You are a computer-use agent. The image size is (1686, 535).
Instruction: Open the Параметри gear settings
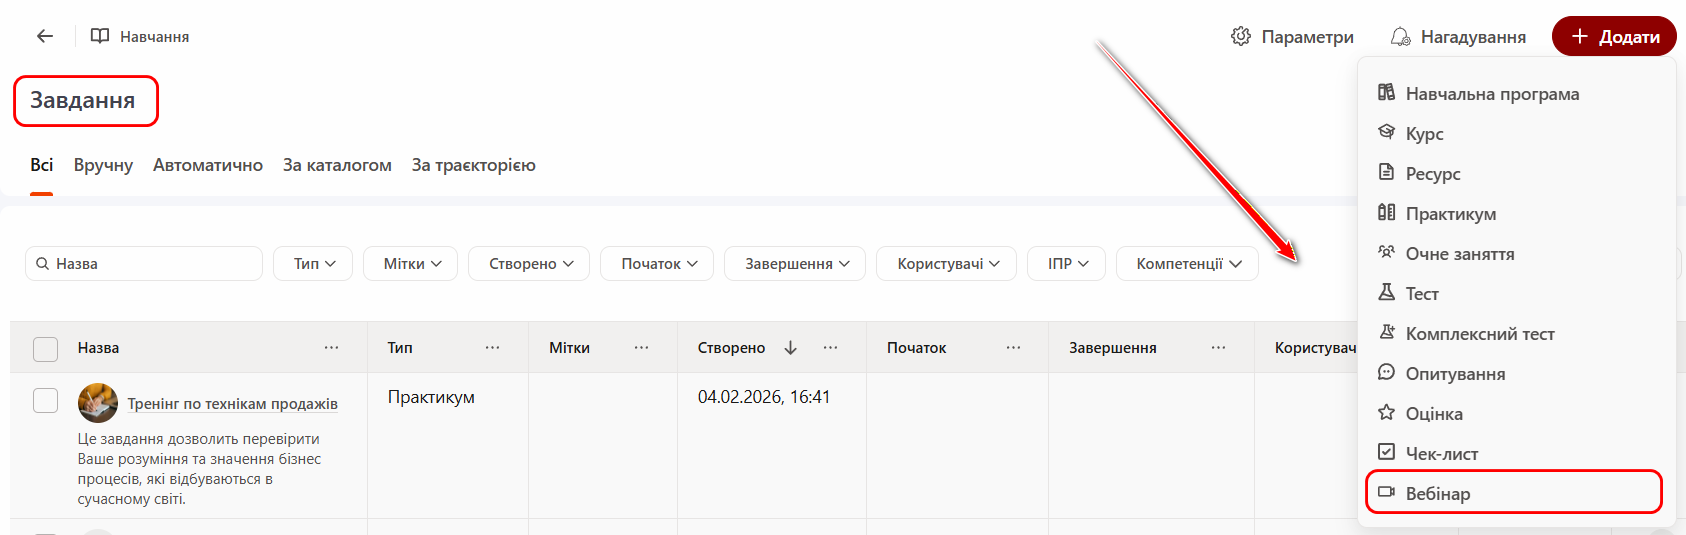[1241, 37]
